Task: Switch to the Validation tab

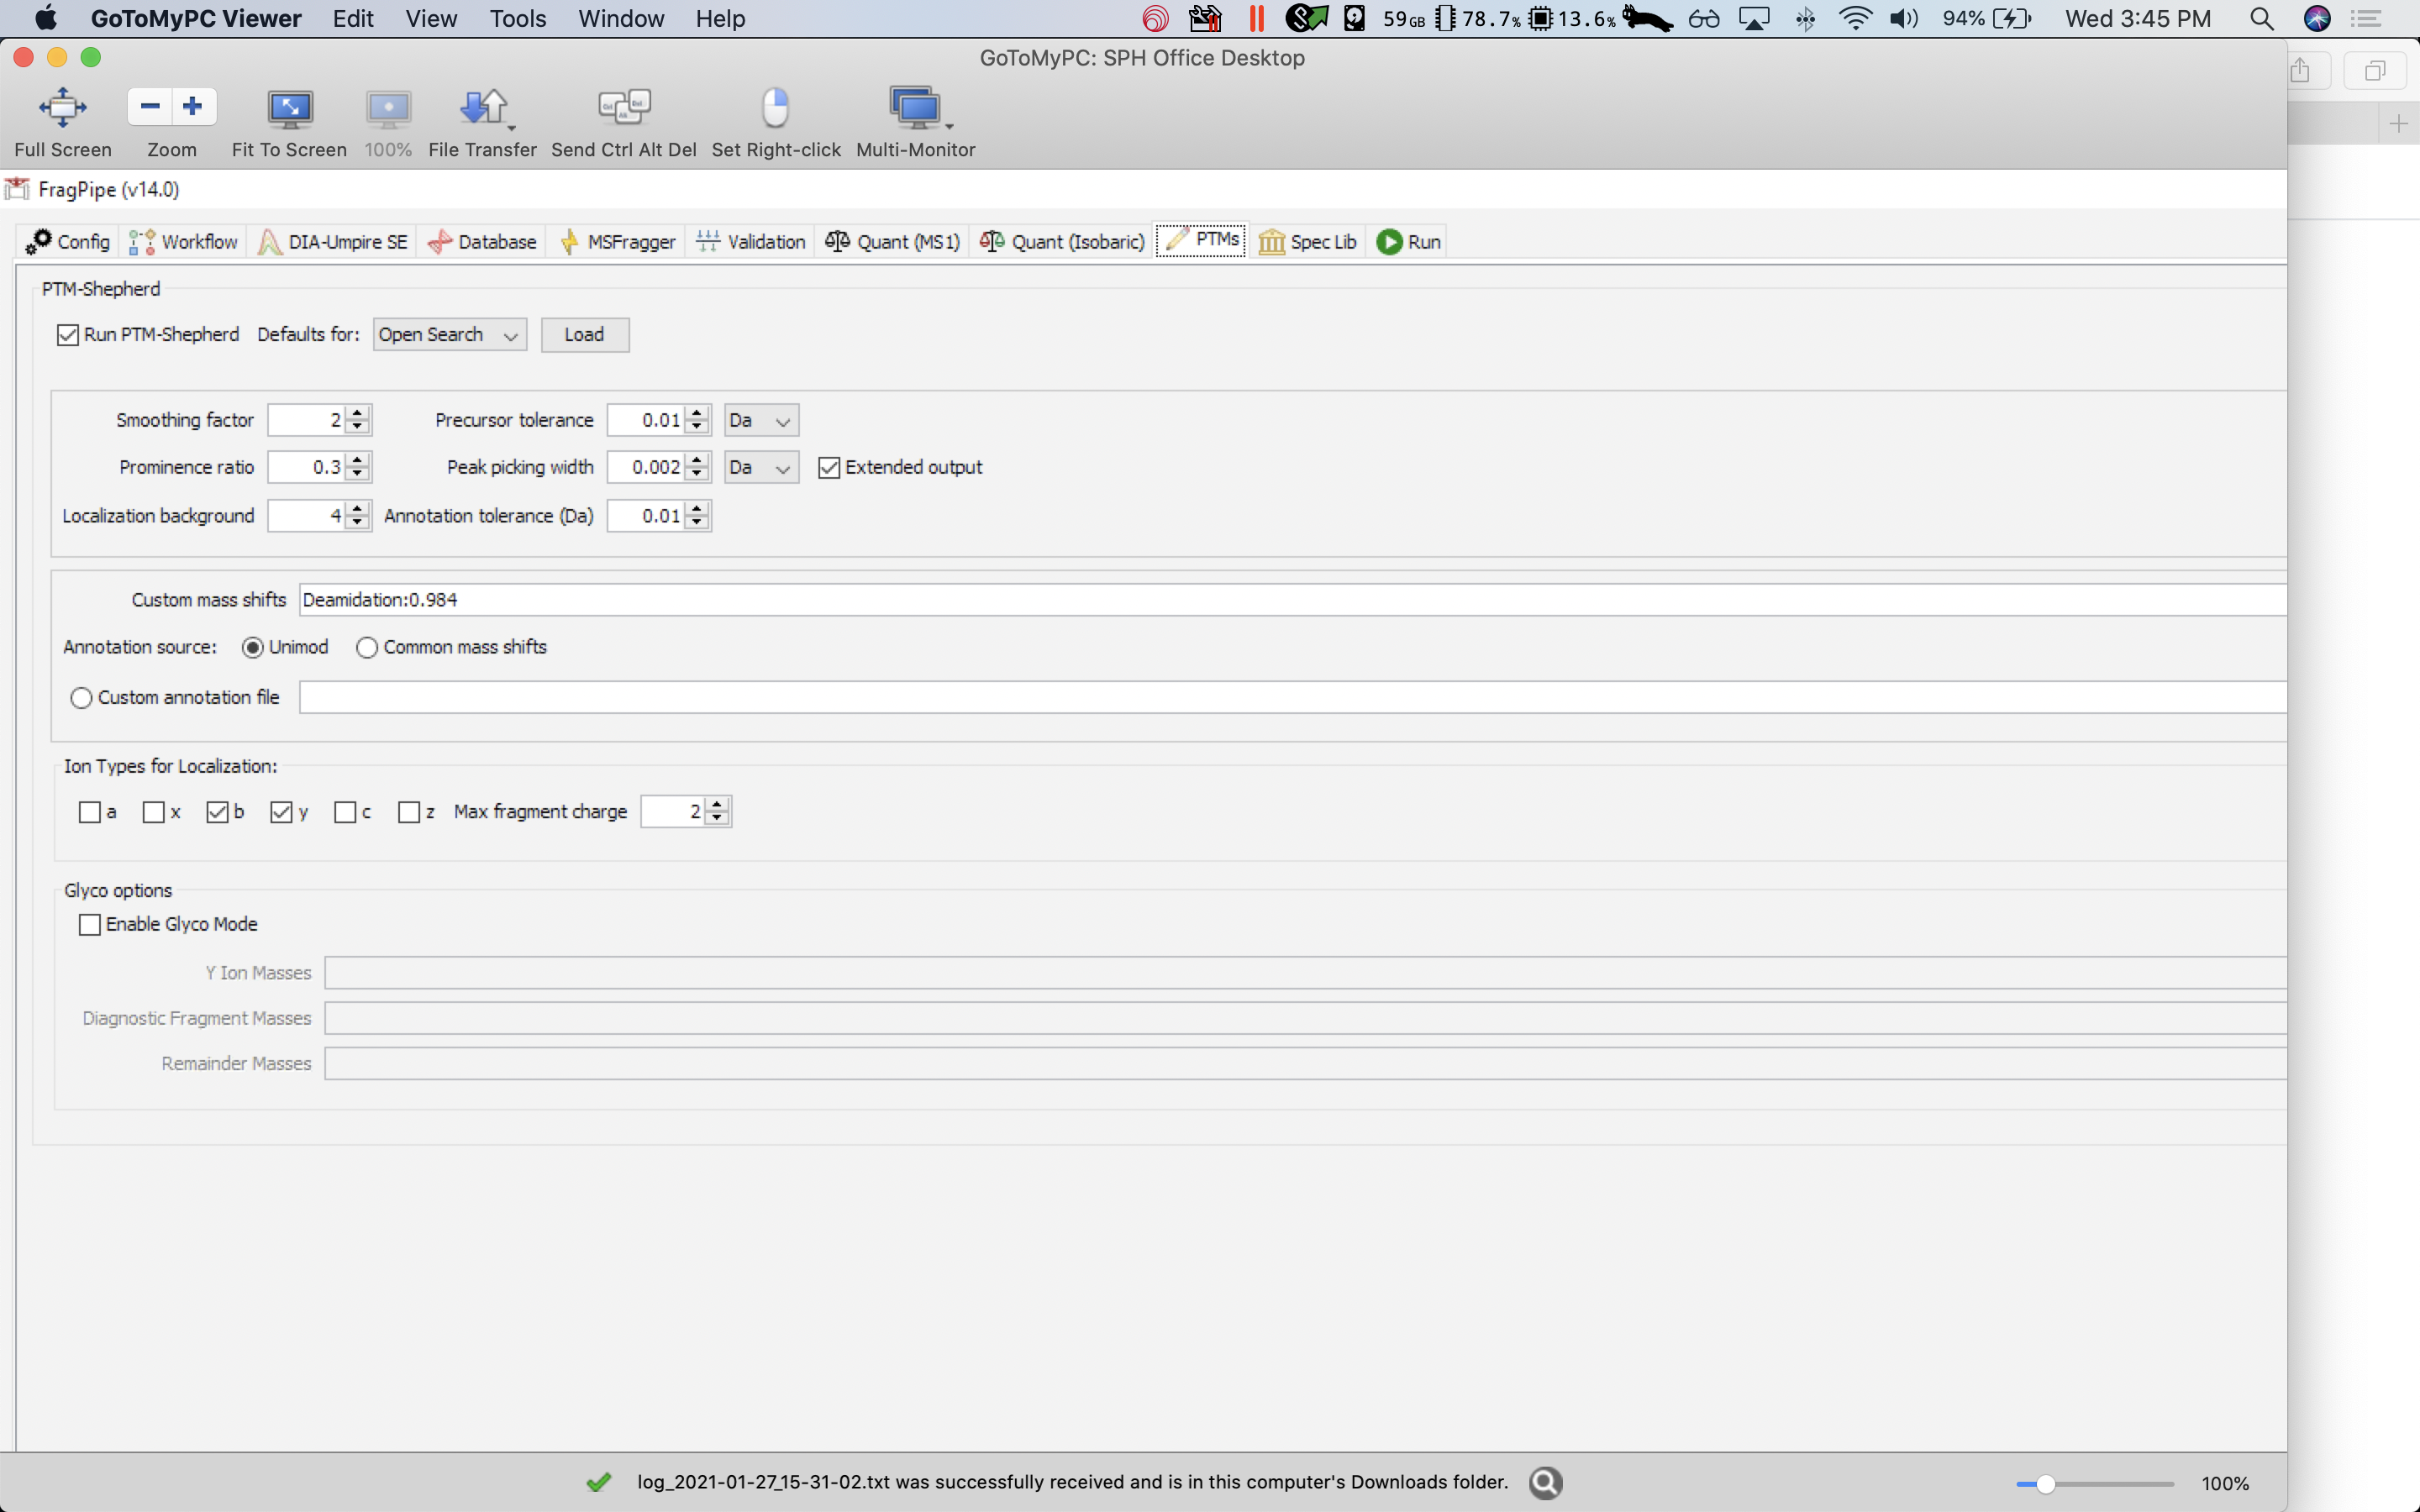Action: pos(751,241)
